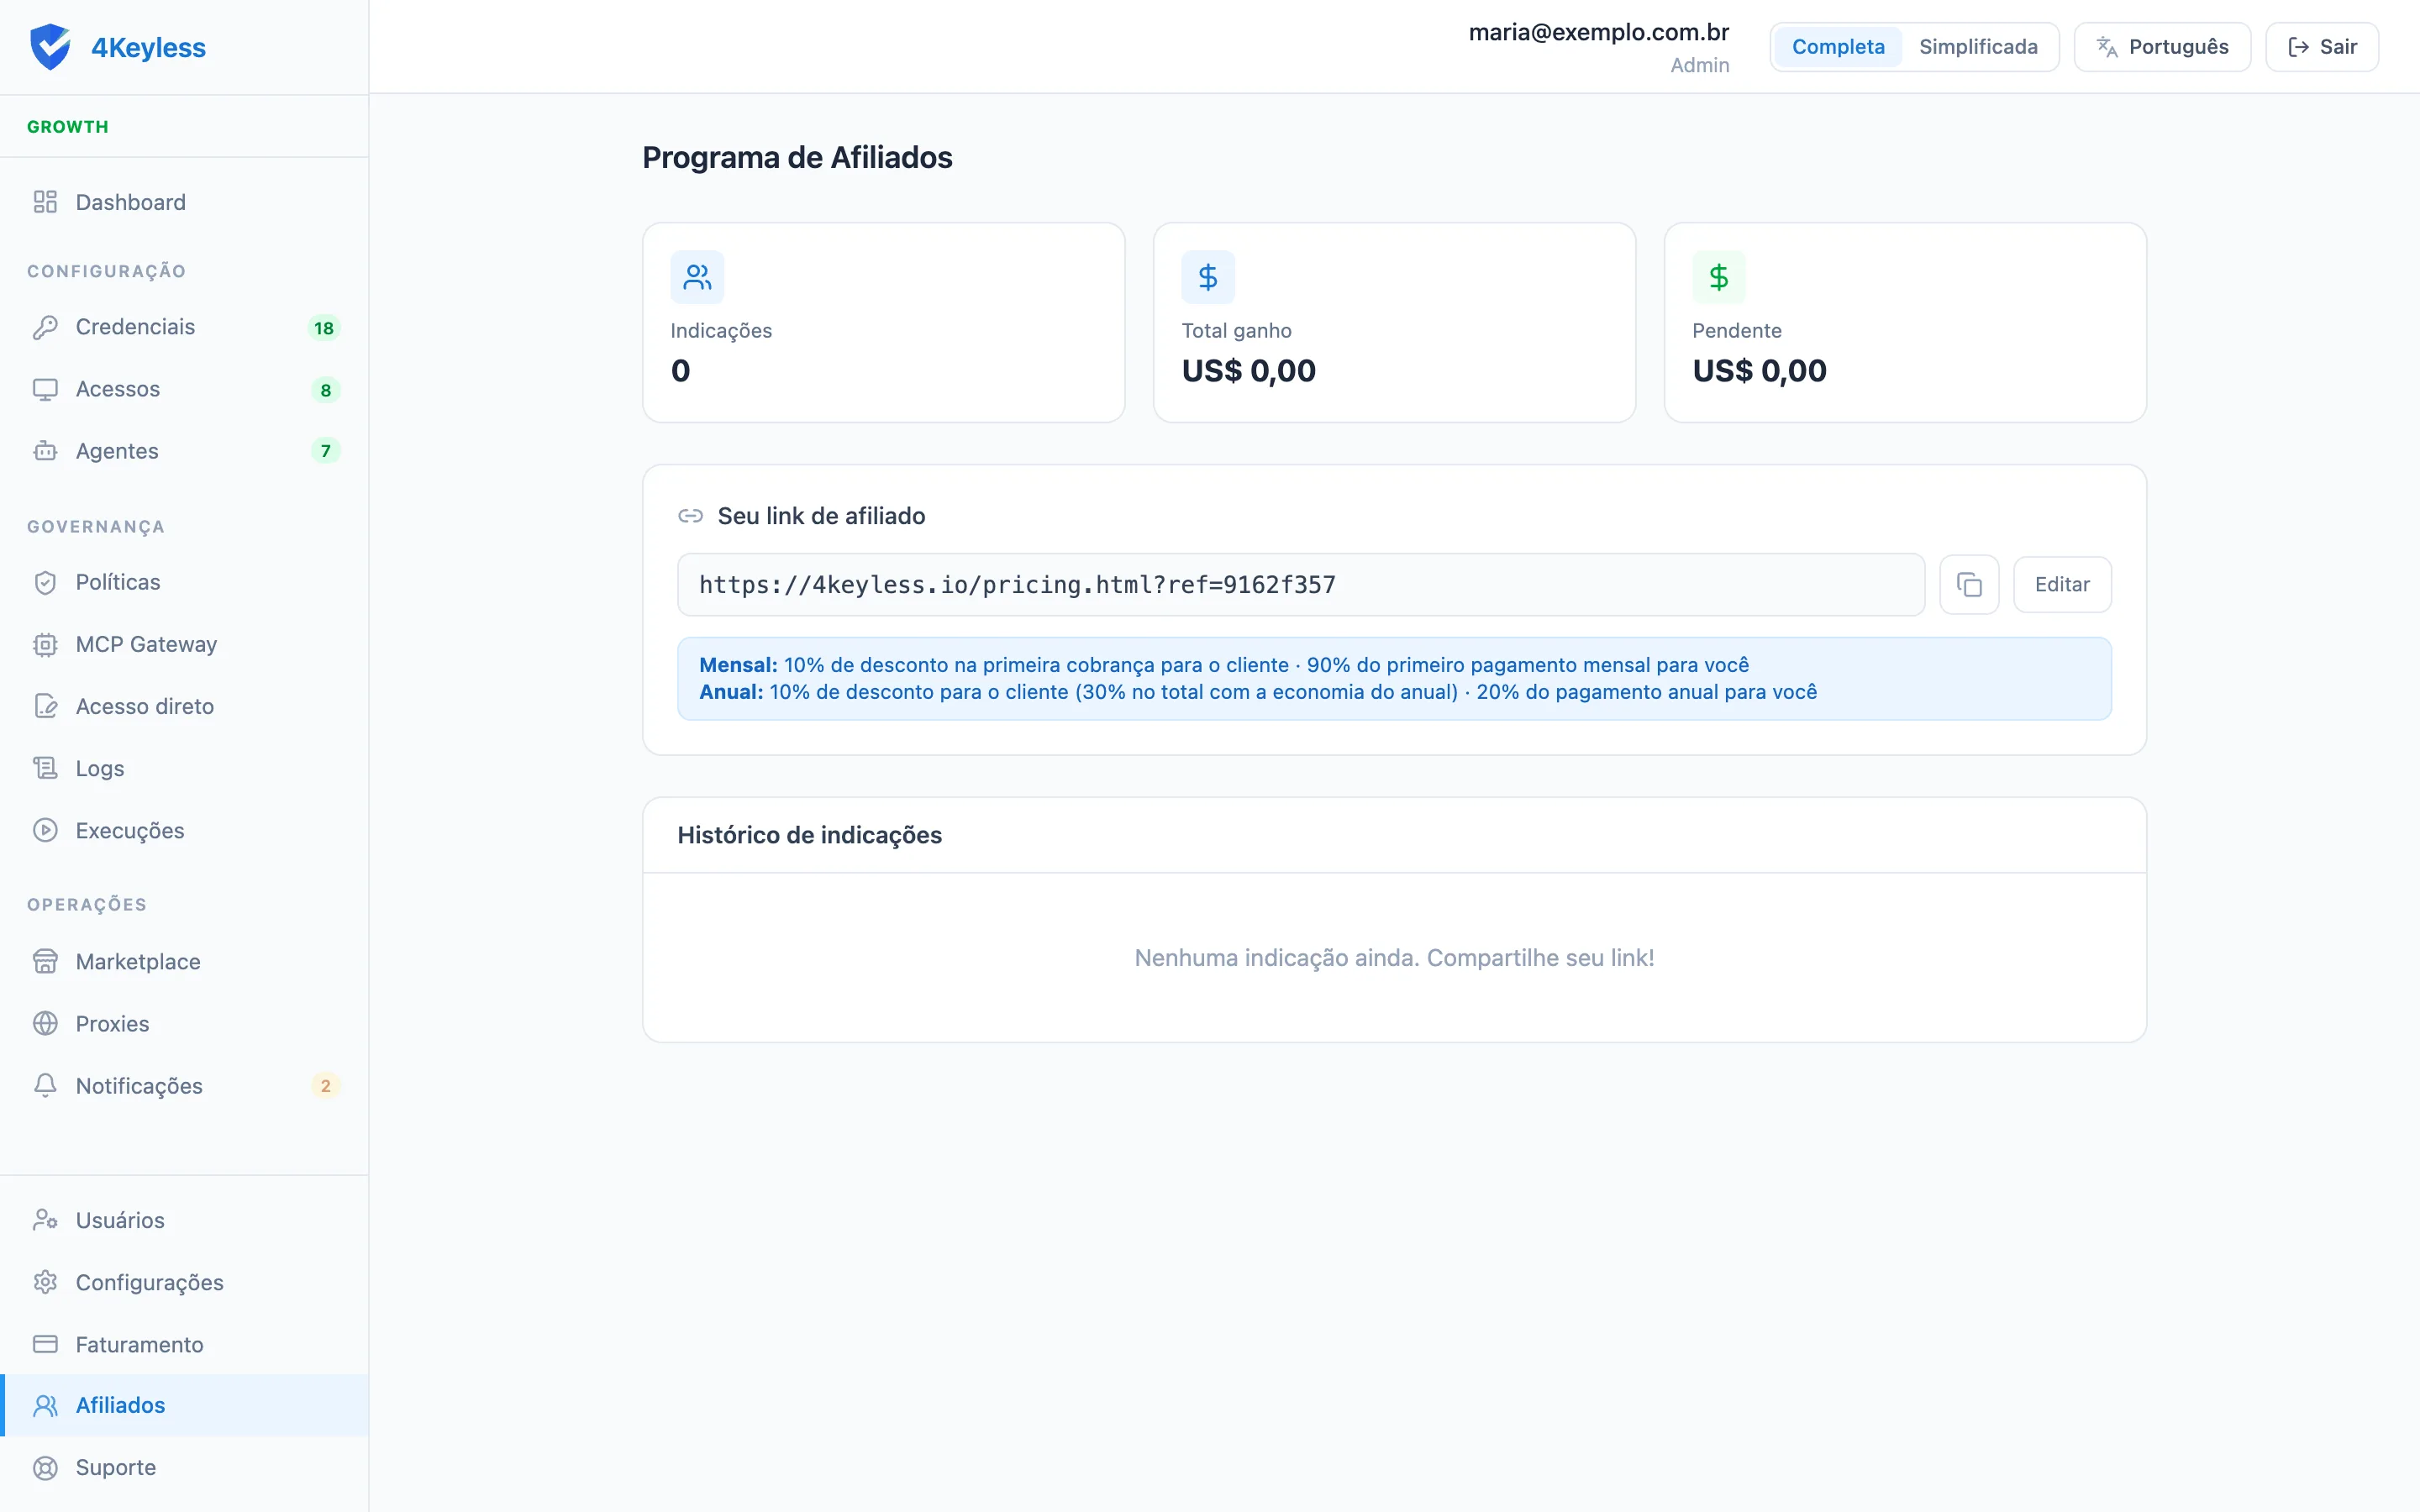Click the affiliate link URL field
The image size is (2420, 1512).
(1301, 584)
